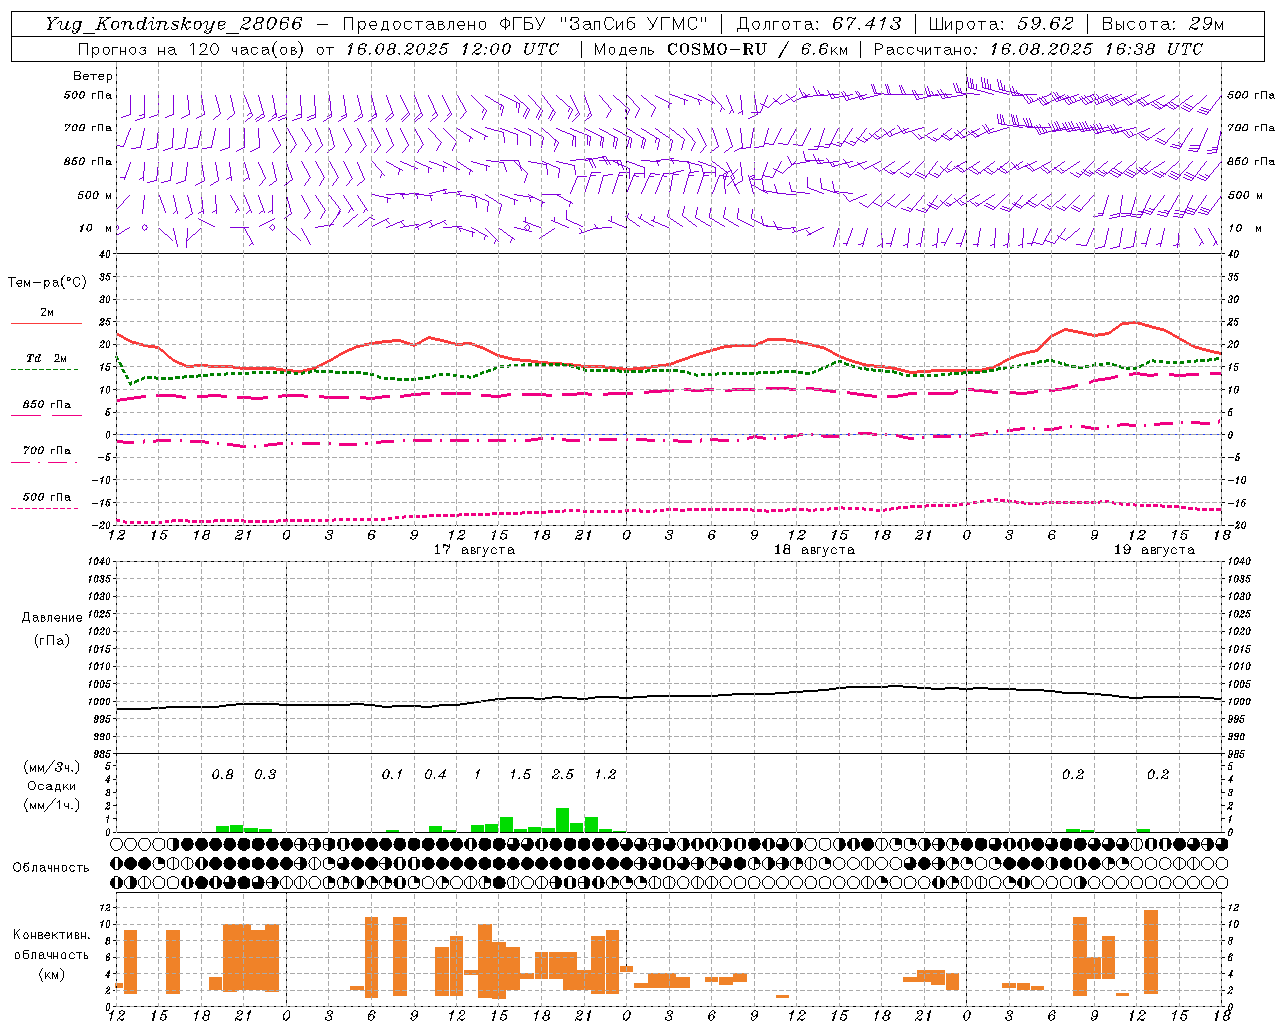Click the forecast header Прогноз на 120 часа(ов)

191,49
